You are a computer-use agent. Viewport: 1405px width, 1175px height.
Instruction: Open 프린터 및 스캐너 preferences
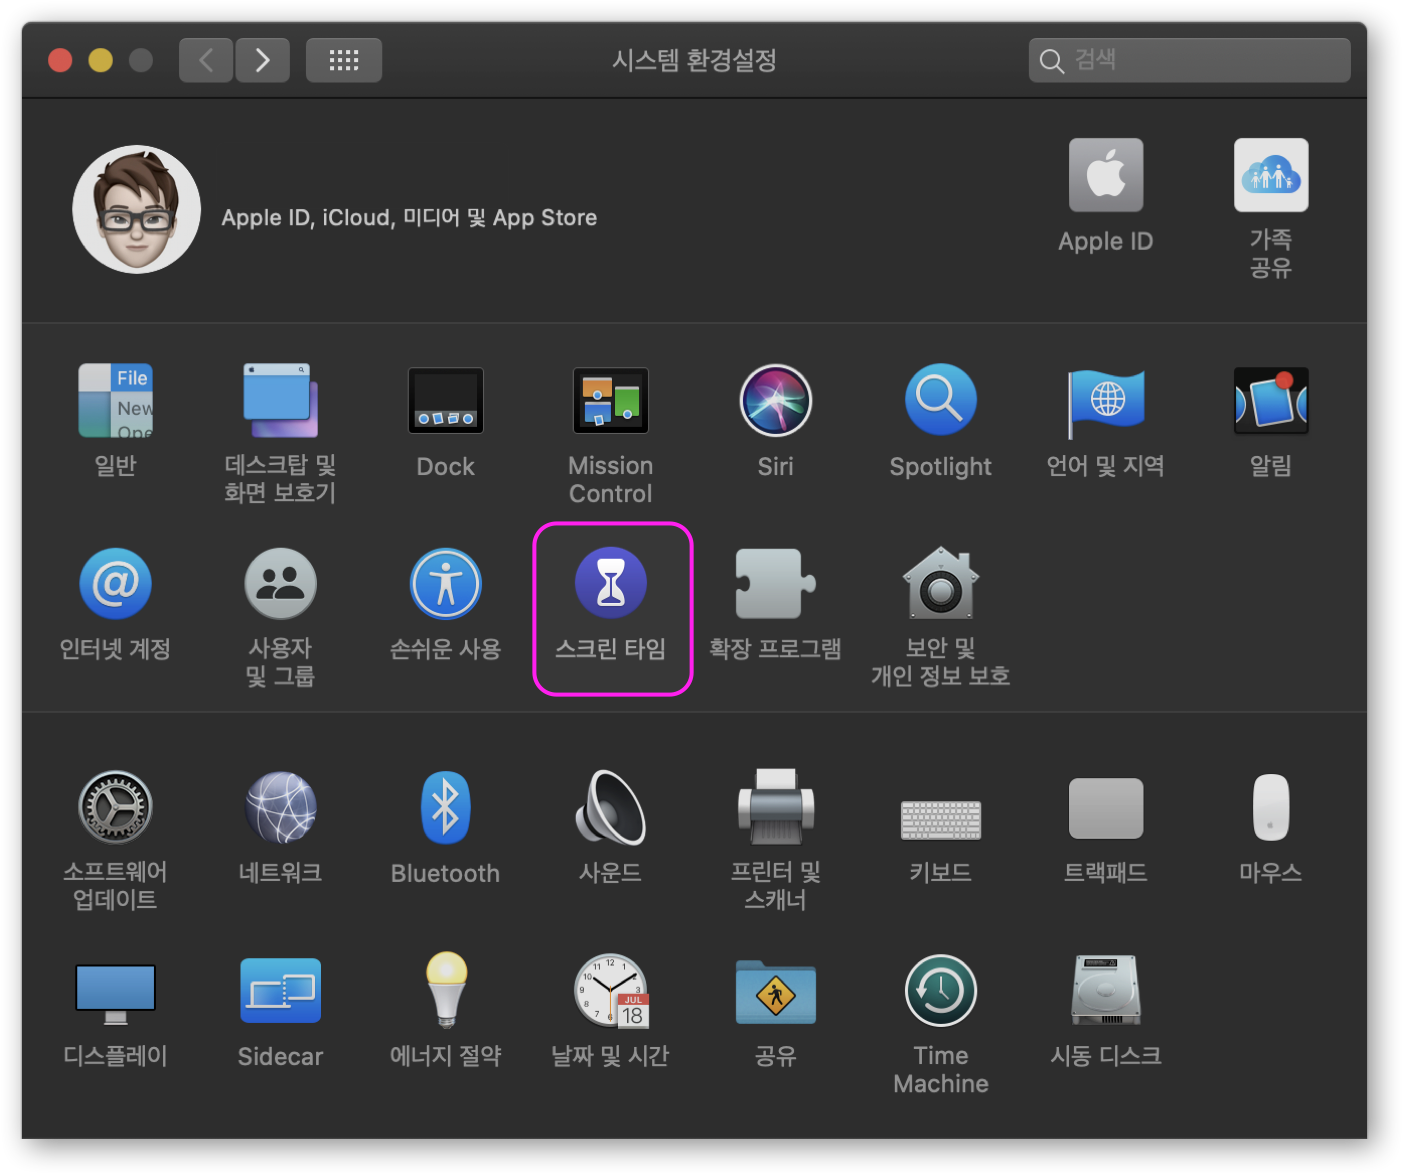(x=776, y=808)
